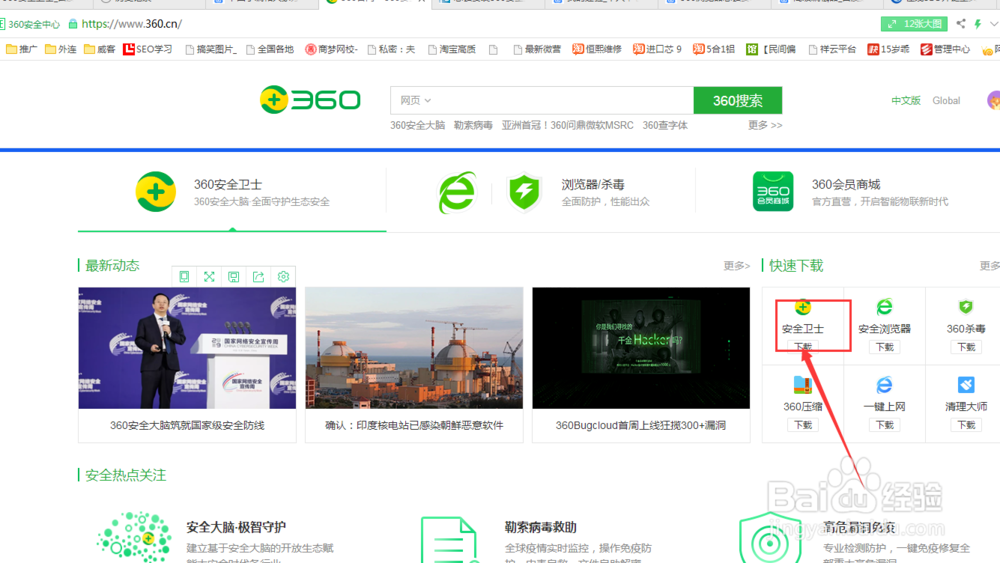Viewport: 1000px width, 563px height.
Task: Click 下载 under 360杀毒
Action: [x=966, y=347]
